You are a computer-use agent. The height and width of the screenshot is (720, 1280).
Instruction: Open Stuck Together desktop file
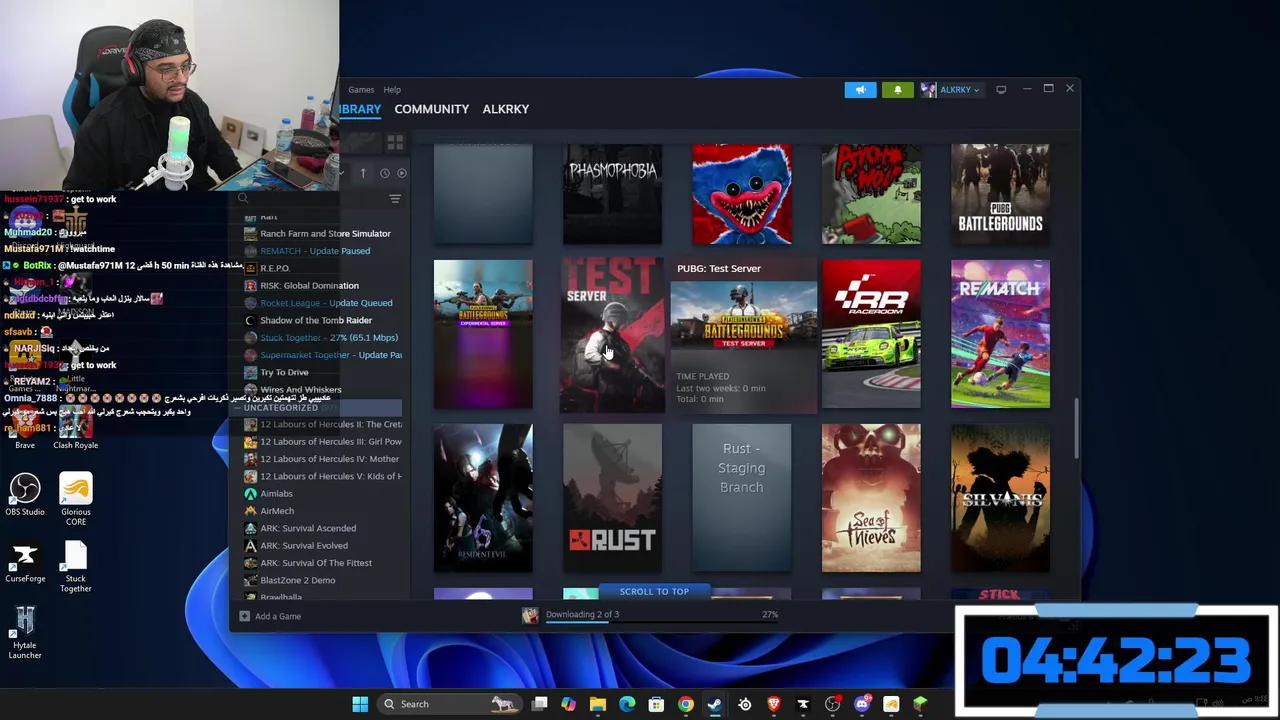[75, 567]
